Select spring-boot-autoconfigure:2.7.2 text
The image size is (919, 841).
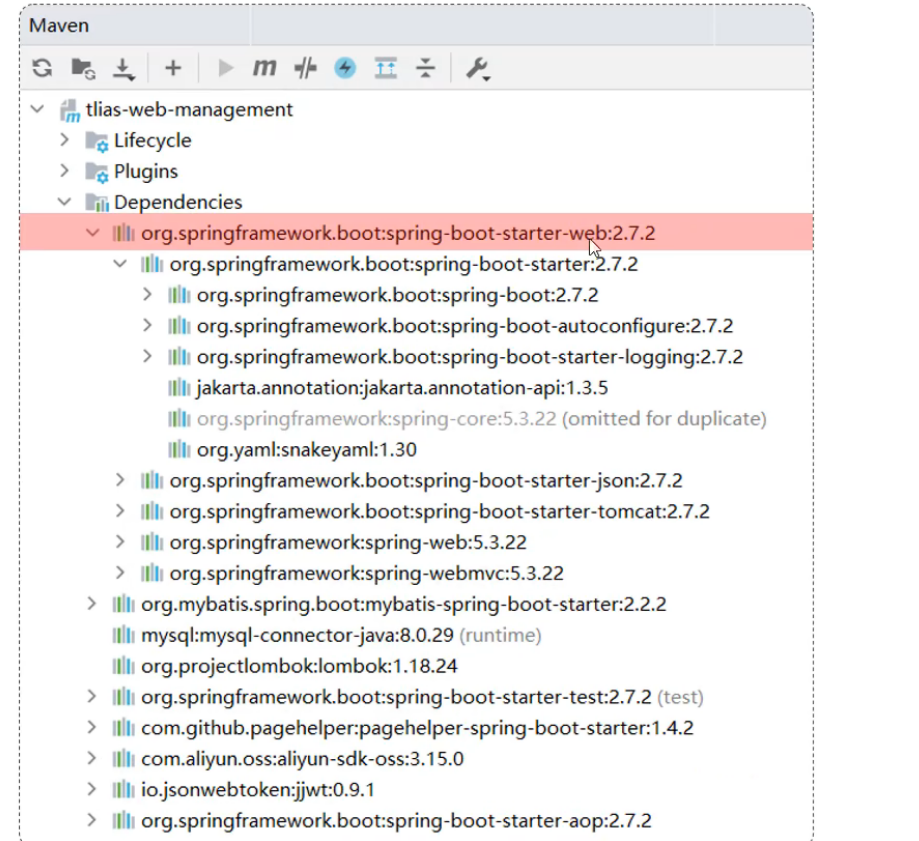click(x=465, y=326)
